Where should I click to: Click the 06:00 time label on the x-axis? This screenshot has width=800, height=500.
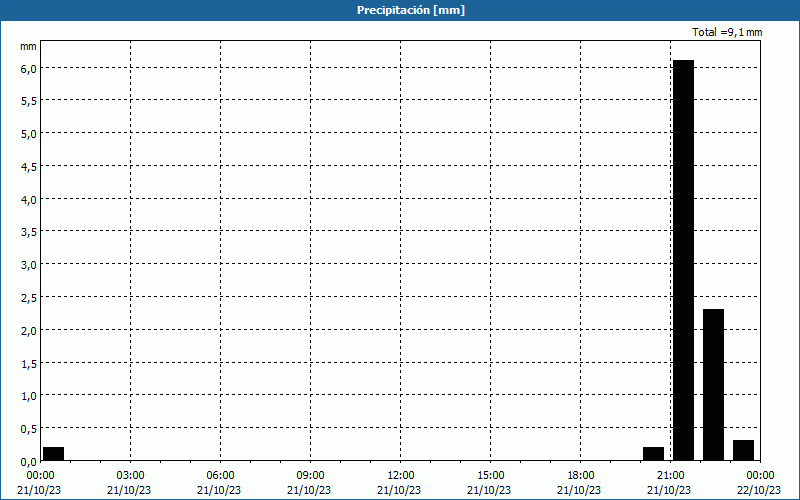[220, 476]
